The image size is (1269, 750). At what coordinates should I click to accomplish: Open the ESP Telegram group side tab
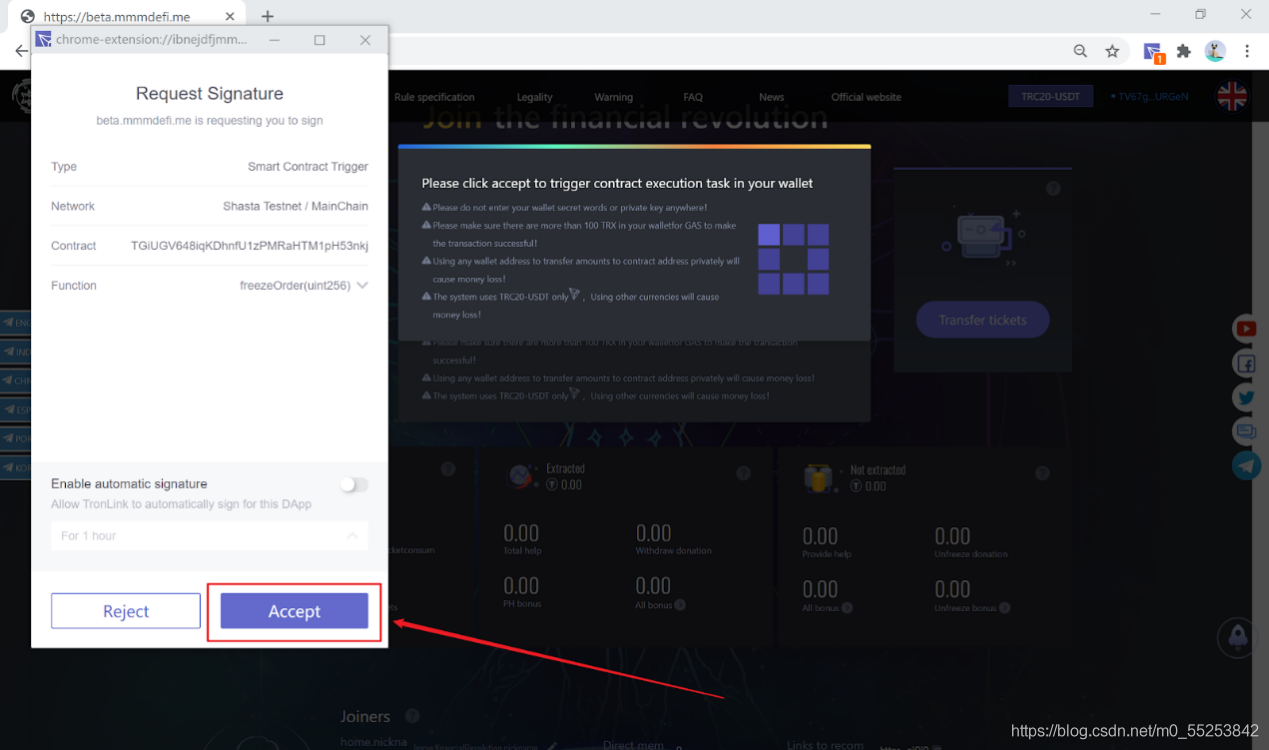pyautogui.click(x=15, y=410)
